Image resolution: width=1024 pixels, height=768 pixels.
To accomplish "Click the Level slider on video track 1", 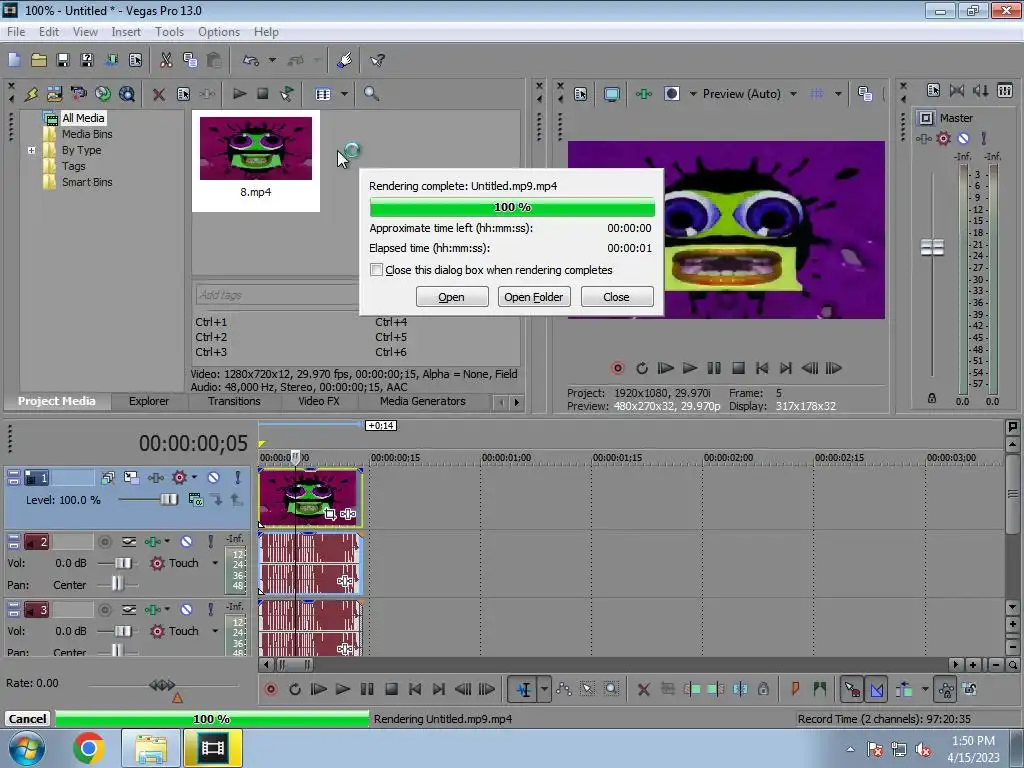I will click(x=168, y=500).
